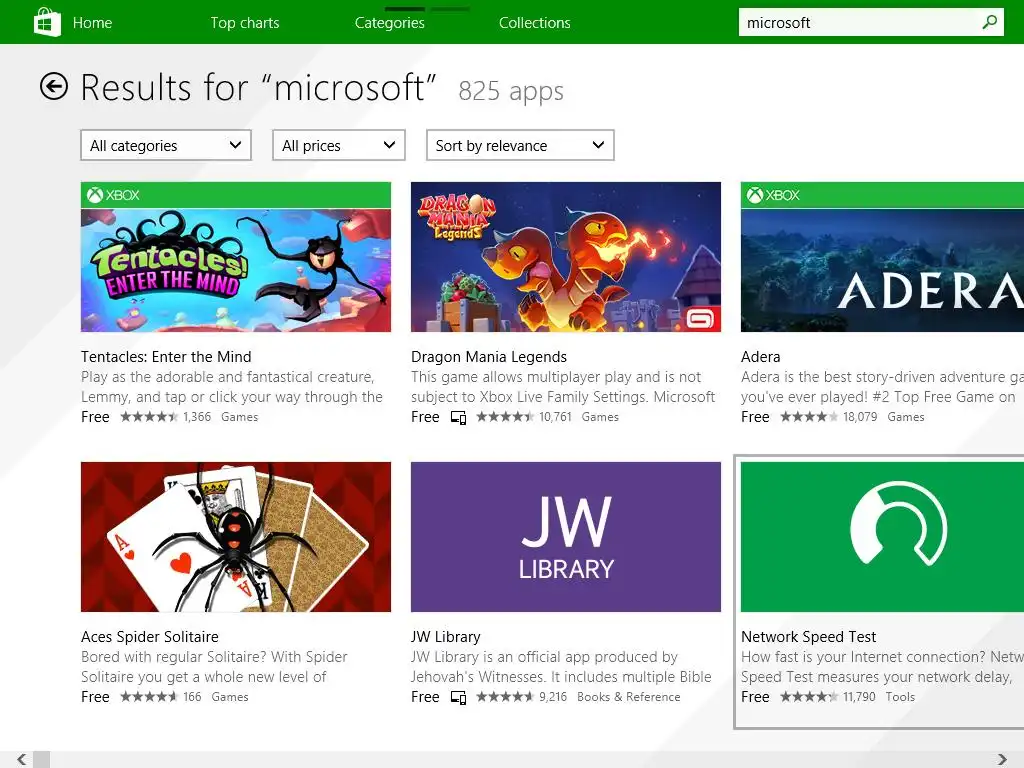
Task: Click the 166 rating count
Action: [192, 697]
